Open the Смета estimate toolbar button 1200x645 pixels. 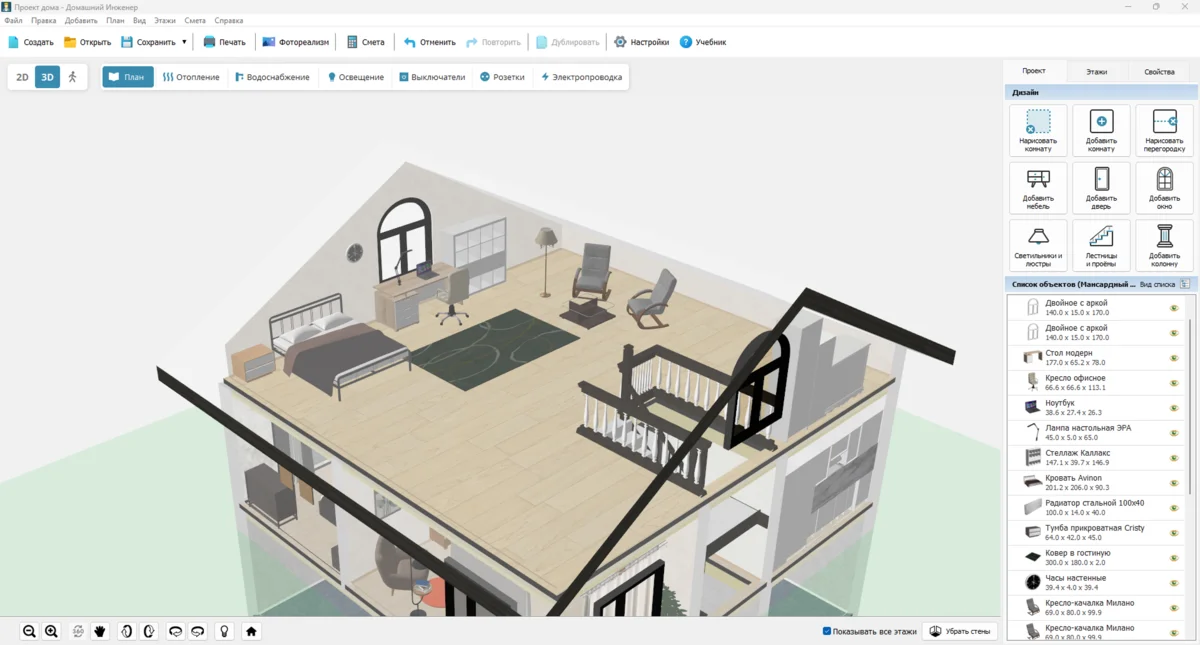[x=365, y=42]
